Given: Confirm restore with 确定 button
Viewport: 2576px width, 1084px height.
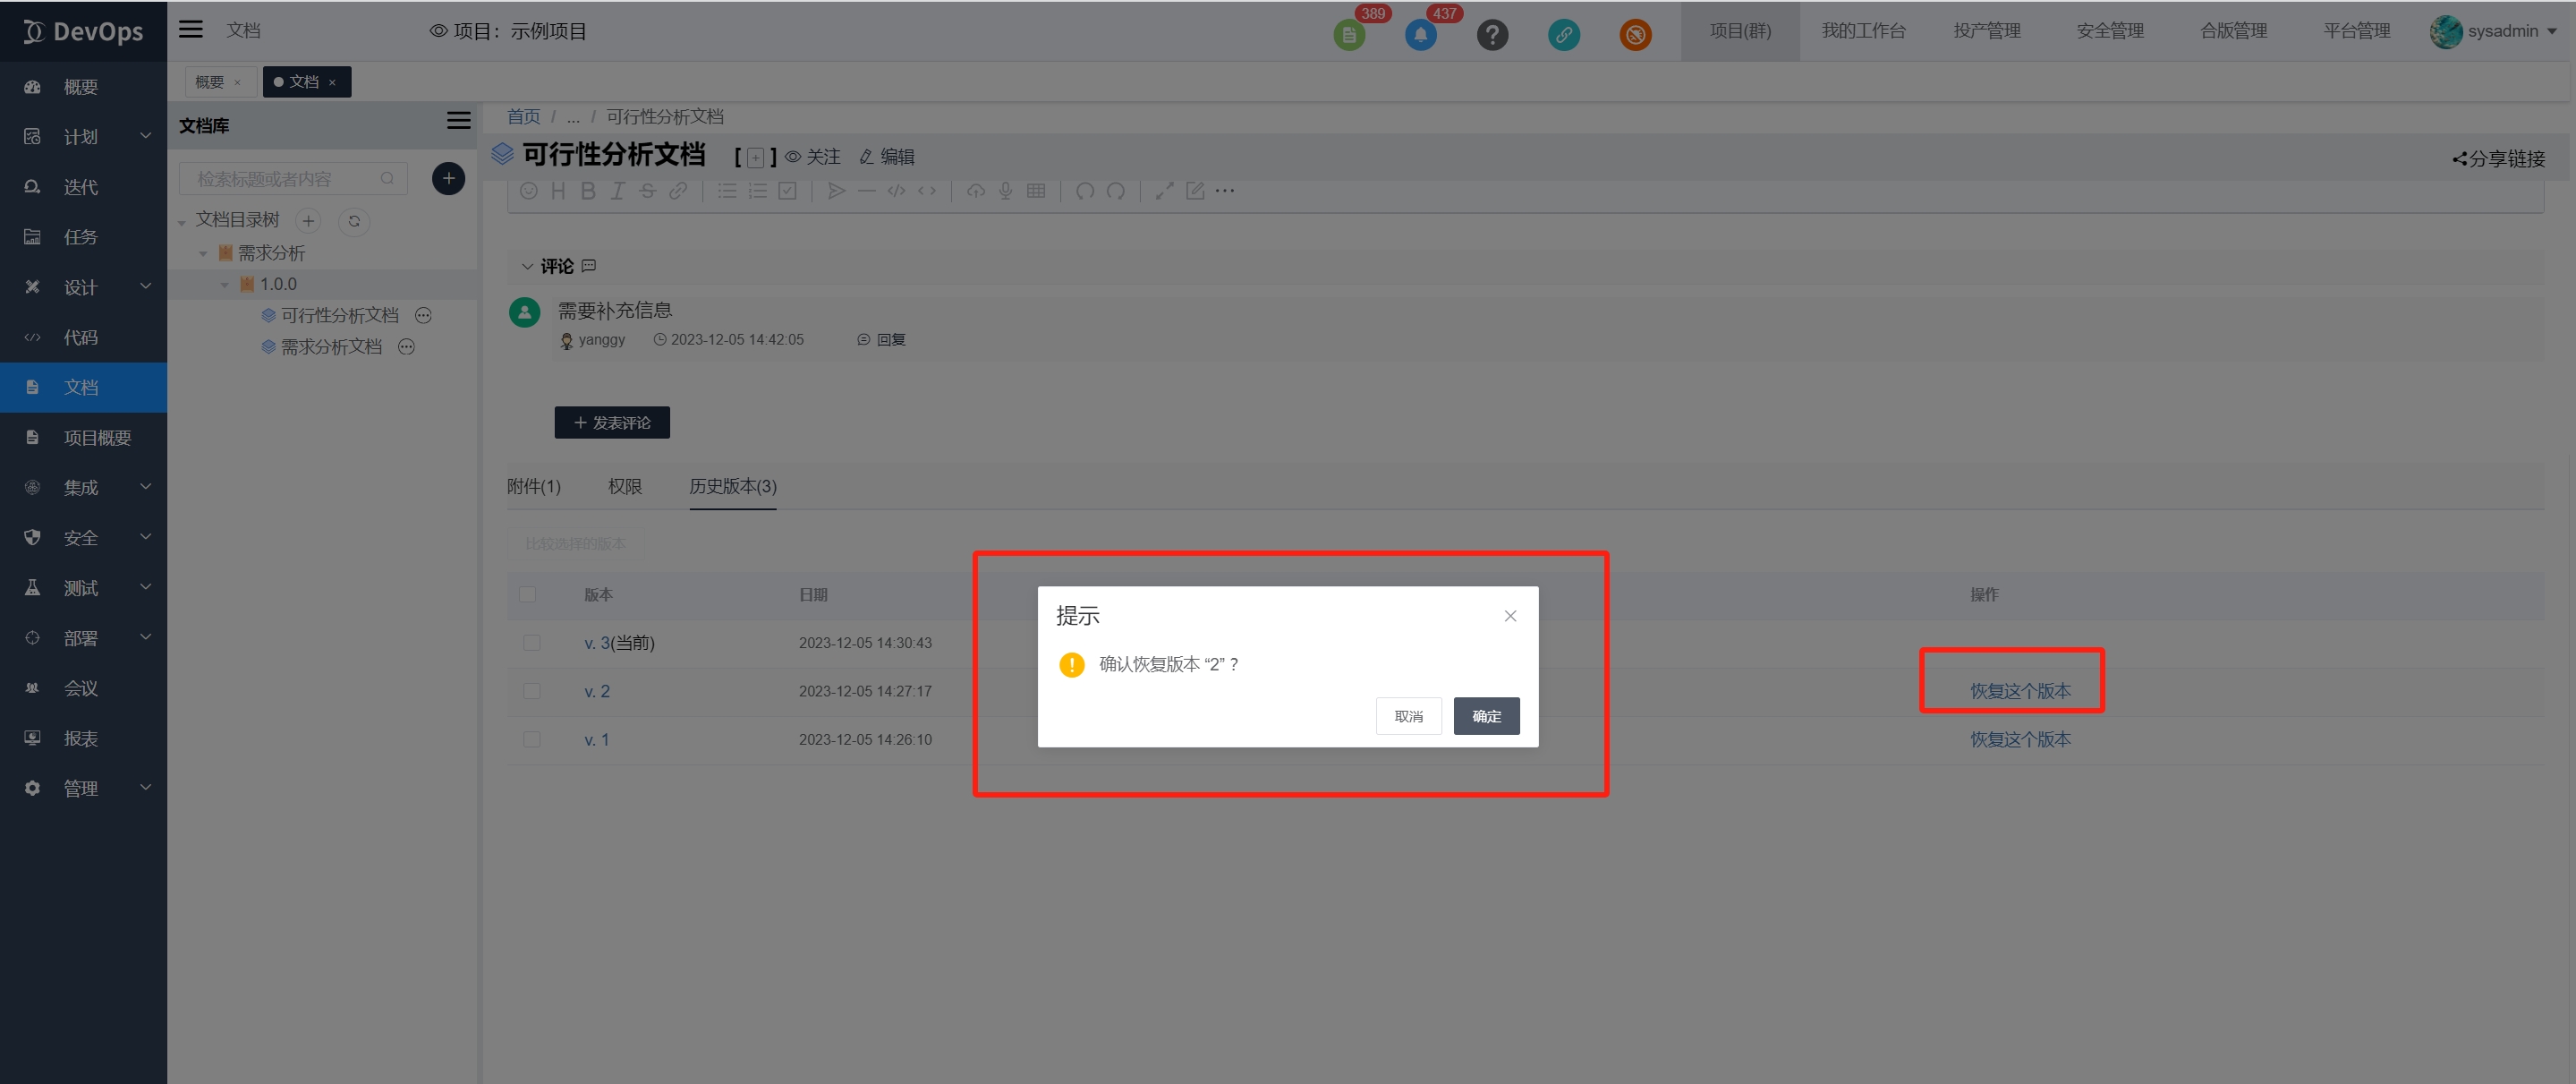Looking at the screenshot, I should [1485, 716].
